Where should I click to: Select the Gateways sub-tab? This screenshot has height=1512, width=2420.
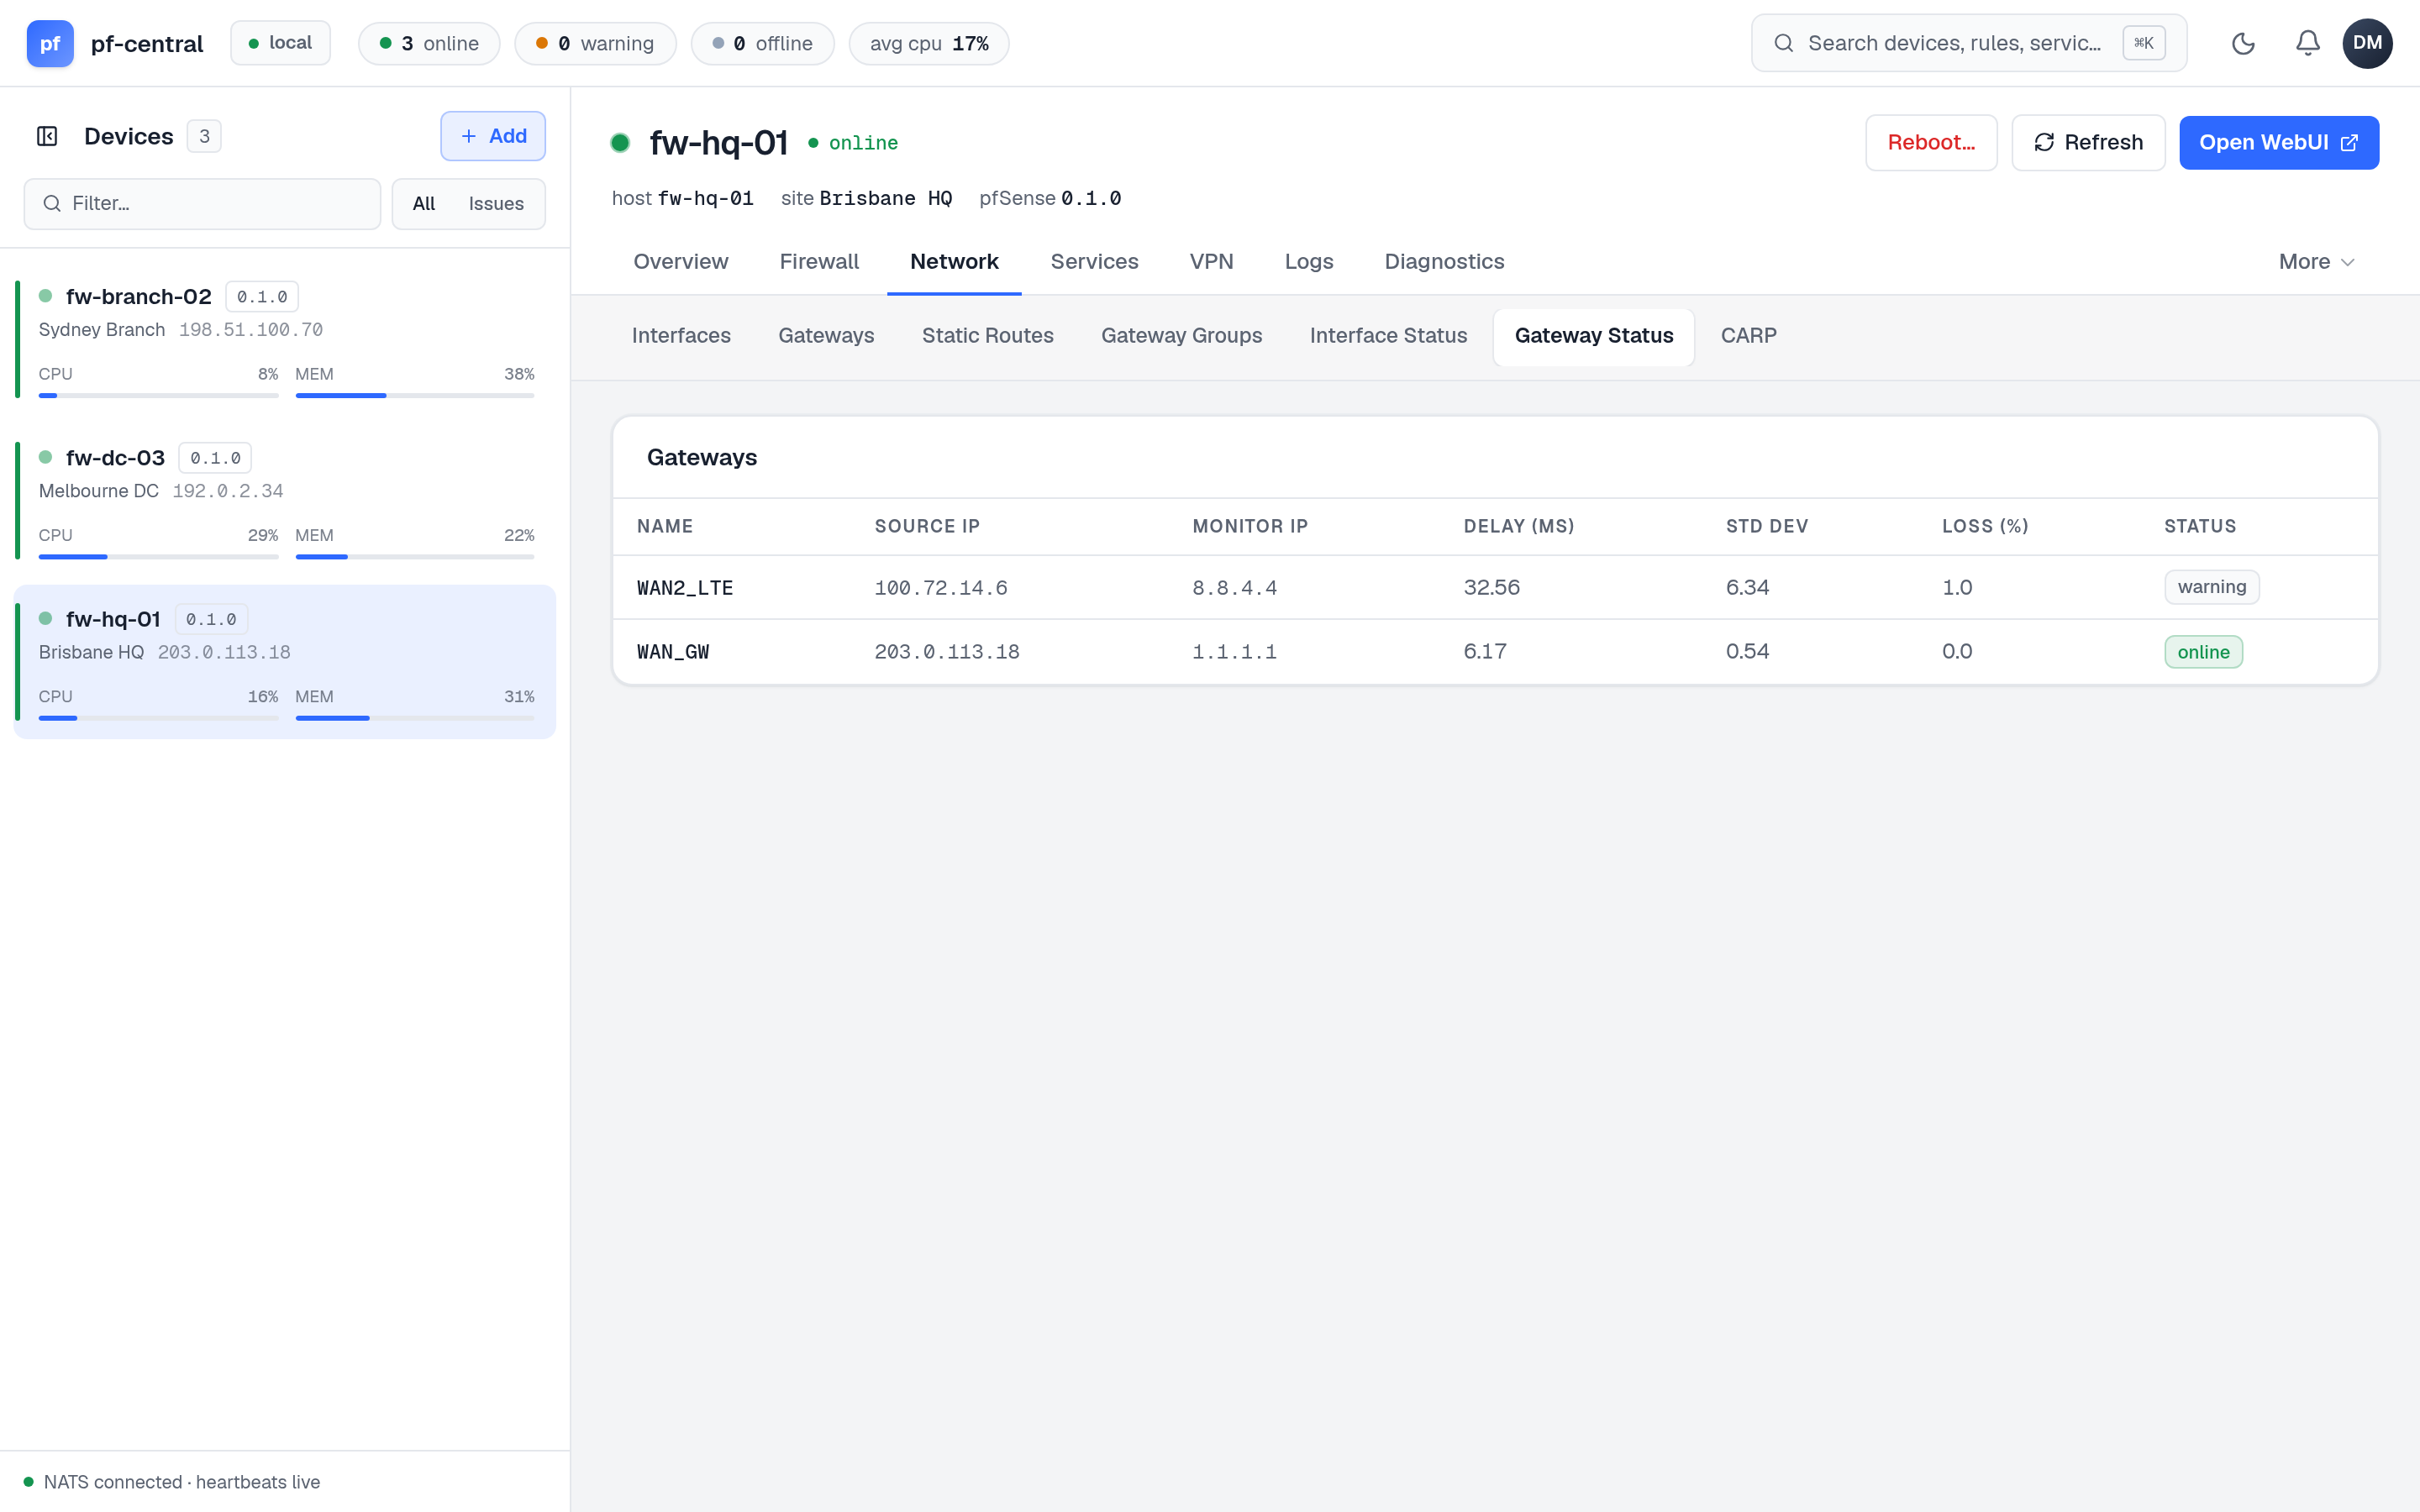[826, 336]
